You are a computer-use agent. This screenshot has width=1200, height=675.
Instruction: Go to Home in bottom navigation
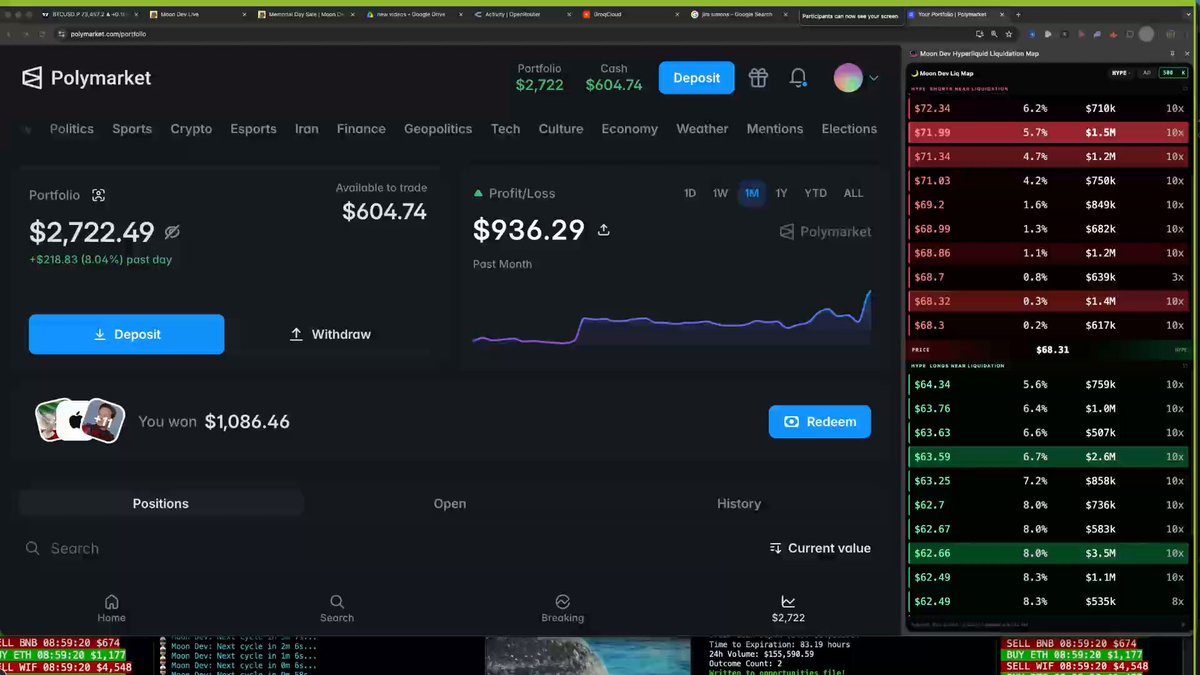[x=112, y=608]
